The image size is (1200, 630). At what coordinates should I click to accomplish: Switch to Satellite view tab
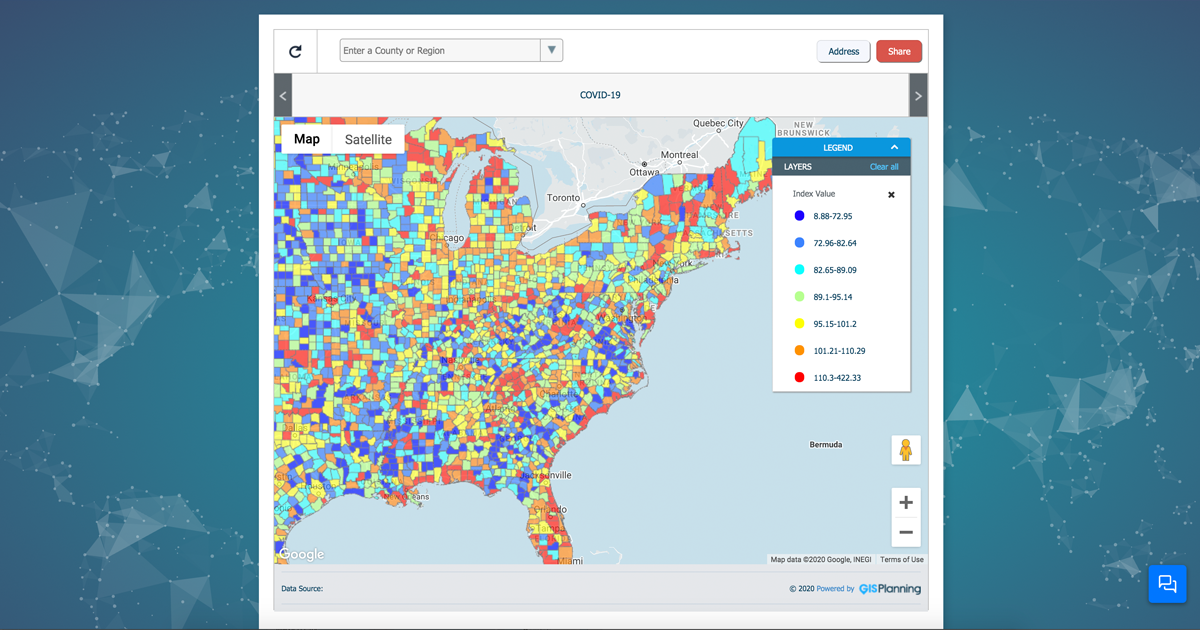(x=368, y=139)
